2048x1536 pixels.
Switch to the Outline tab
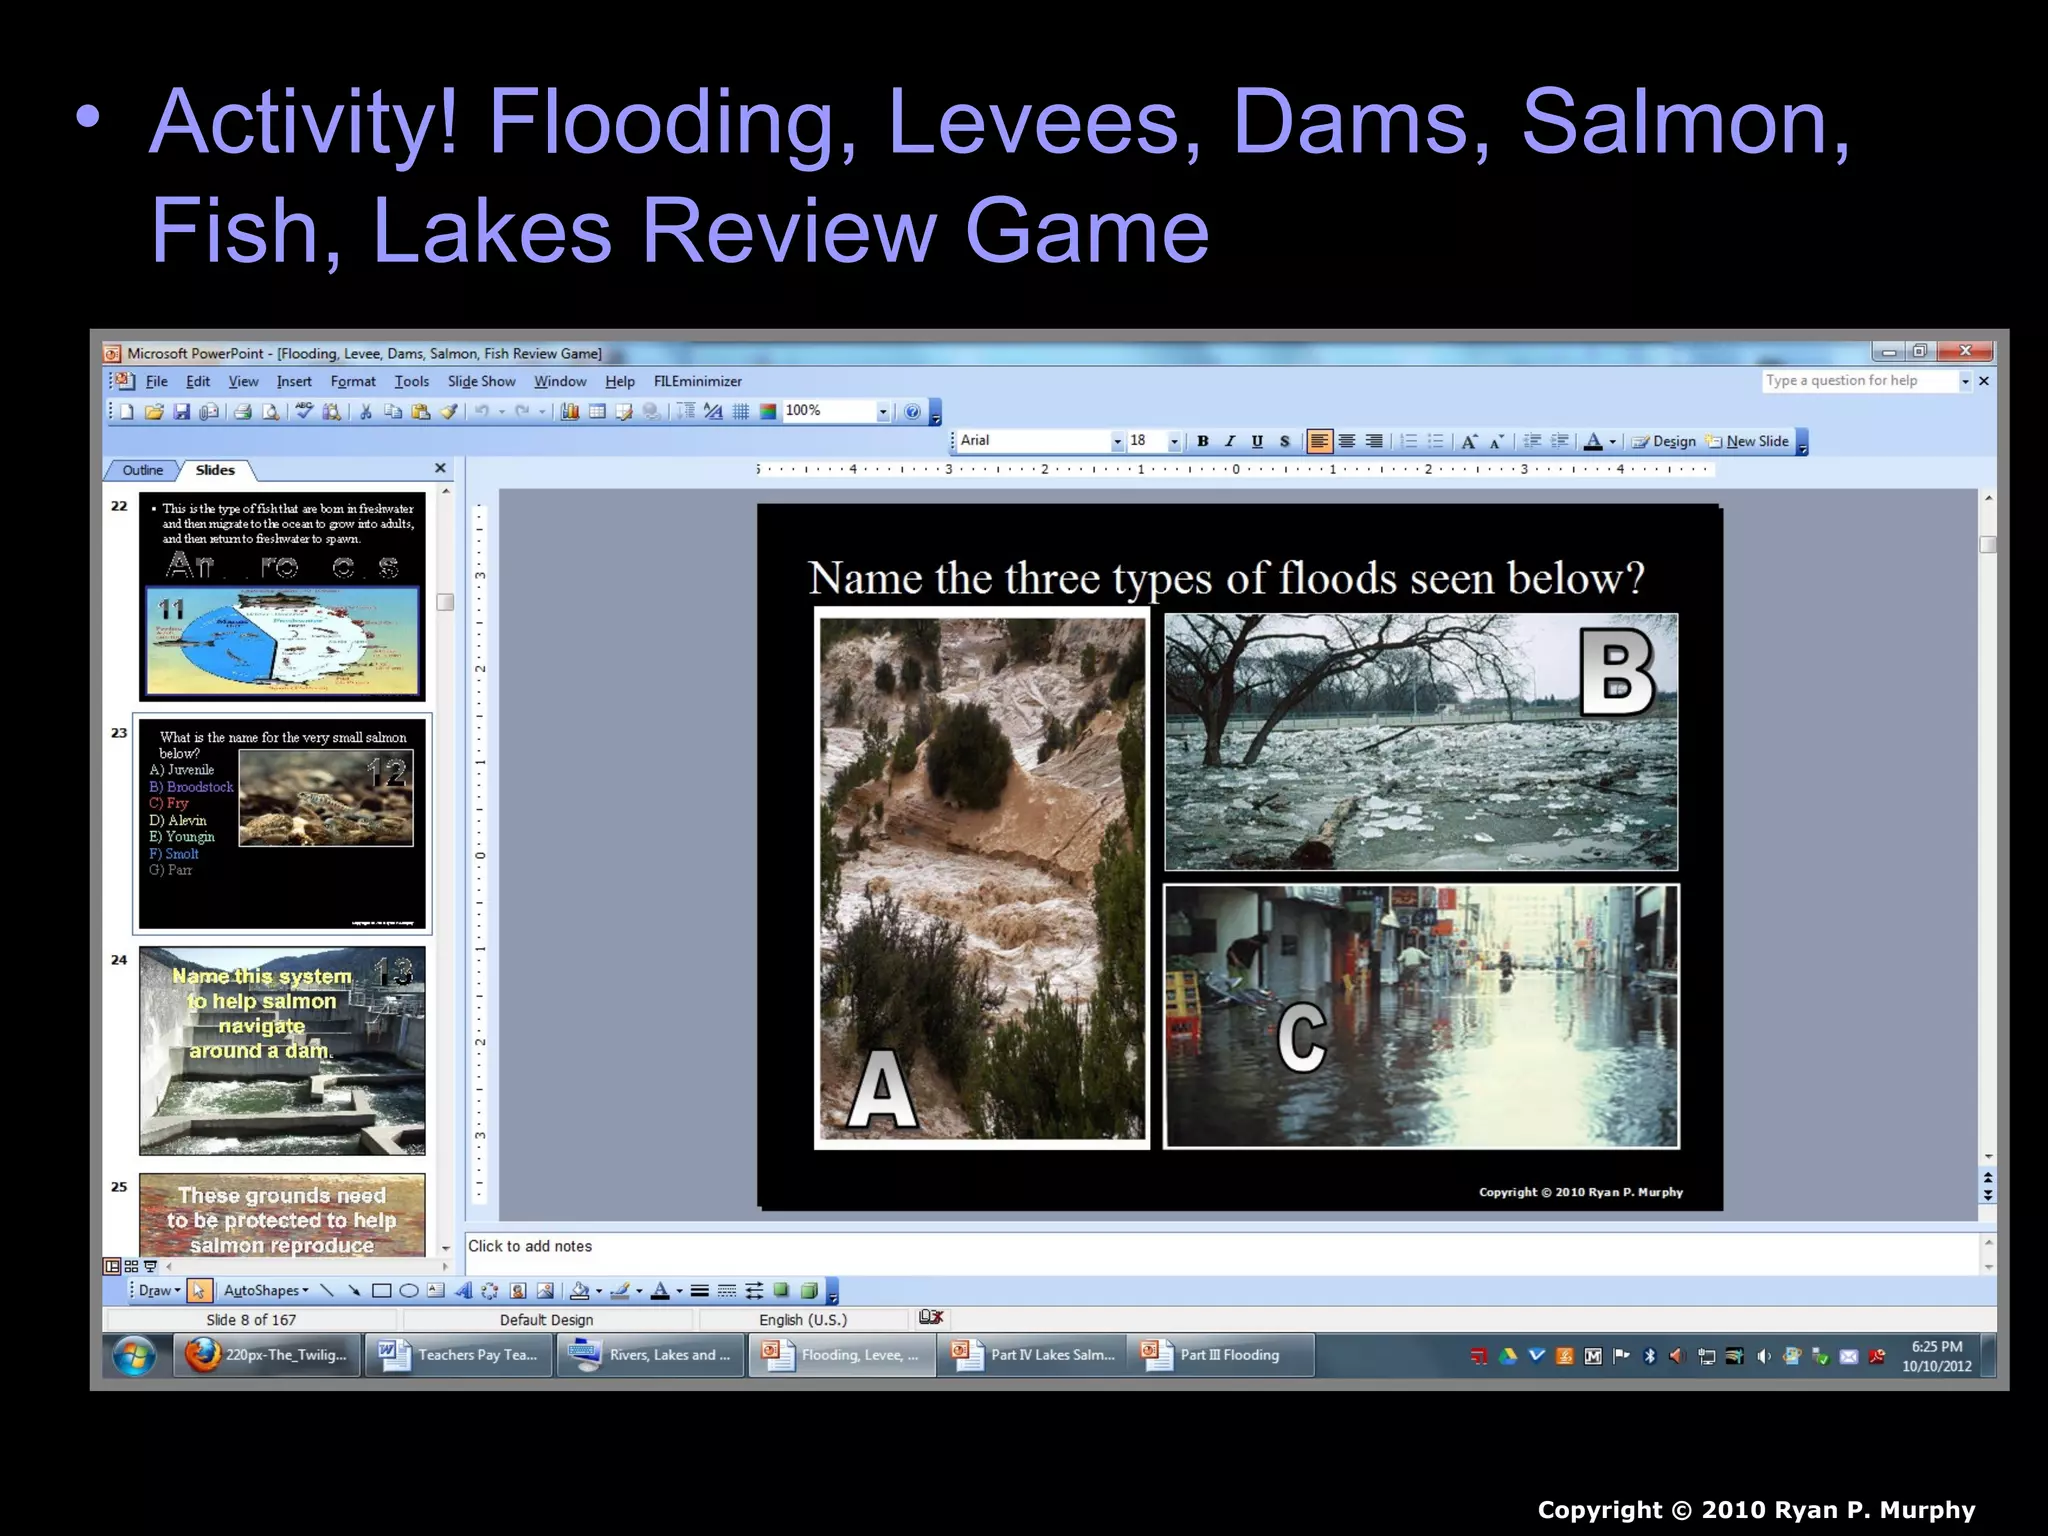pos(142,470)
